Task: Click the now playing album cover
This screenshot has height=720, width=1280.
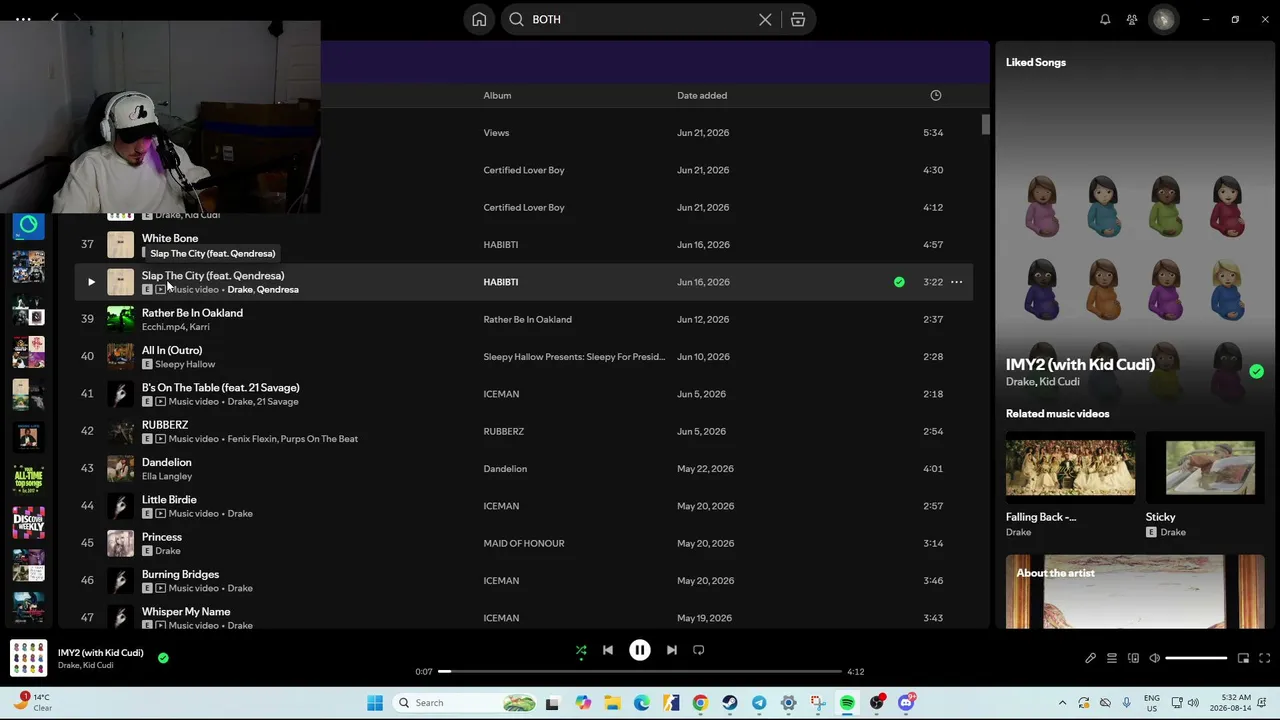Action: click(28, 658)
